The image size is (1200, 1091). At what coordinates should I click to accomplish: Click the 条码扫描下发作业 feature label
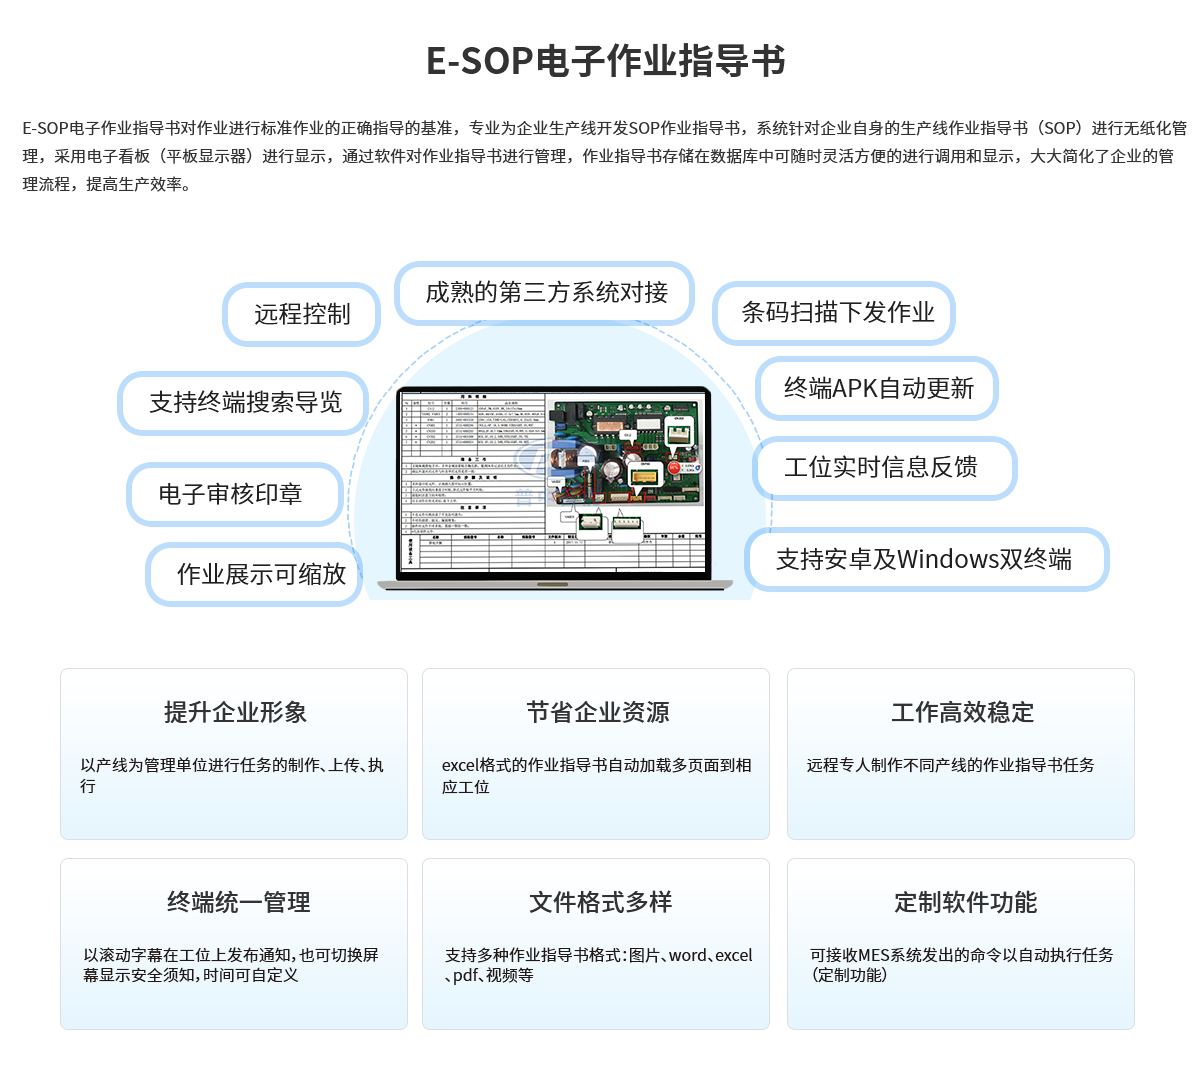click(835, 313)
